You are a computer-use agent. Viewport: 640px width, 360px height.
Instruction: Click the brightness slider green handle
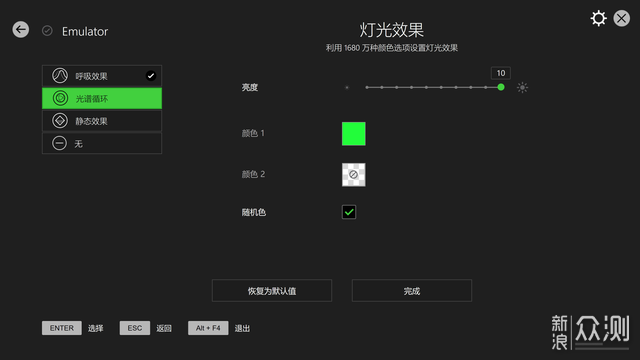coord(501,87)
